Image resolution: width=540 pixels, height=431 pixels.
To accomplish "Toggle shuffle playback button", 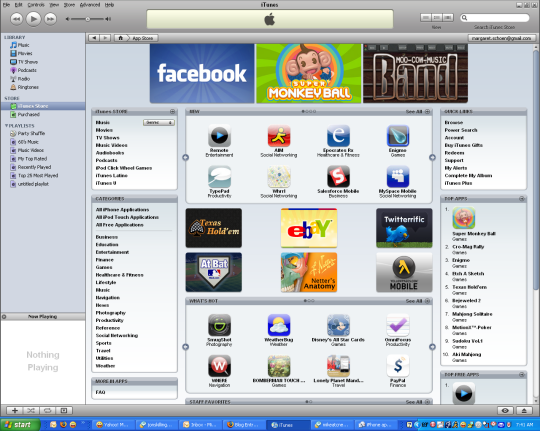I will click(x=31, y=410).
